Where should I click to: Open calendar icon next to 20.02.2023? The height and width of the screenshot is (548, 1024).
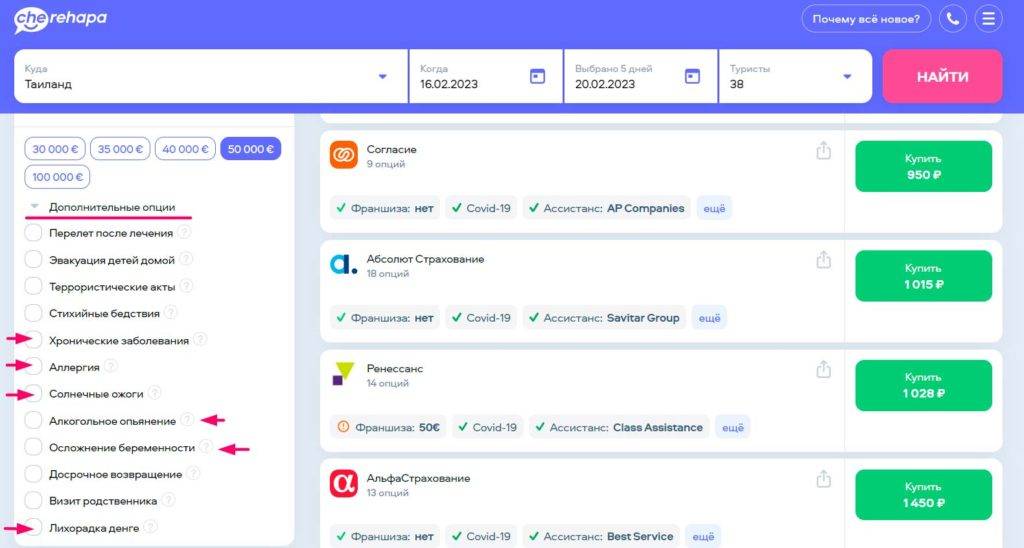click(692, 76)
